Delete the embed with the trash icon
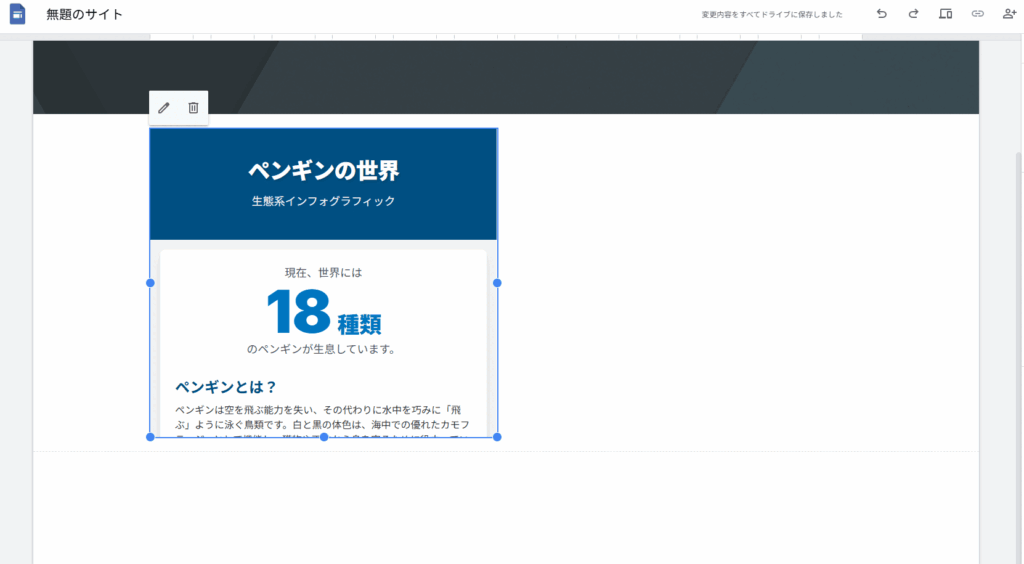Viewport: 1024px width, 564px height. click(x=194, y=108)
